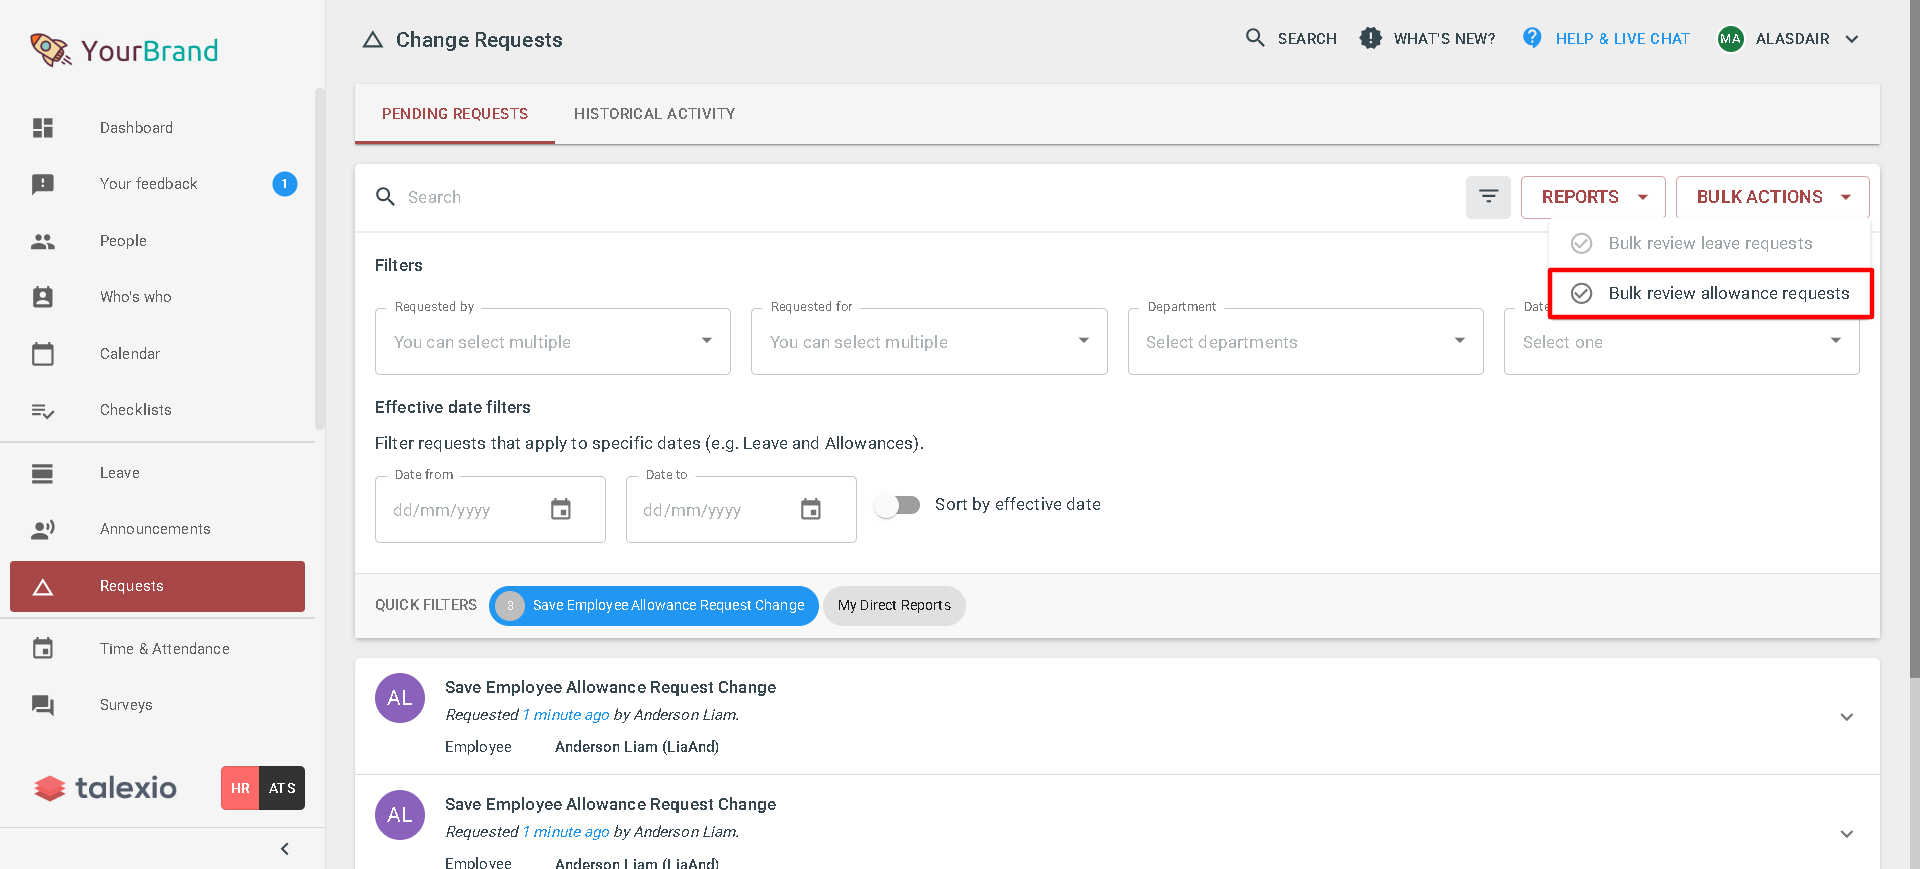Click the first Save Employee Allowance Request Change title
1920x869 pixels.
[610, 687]
